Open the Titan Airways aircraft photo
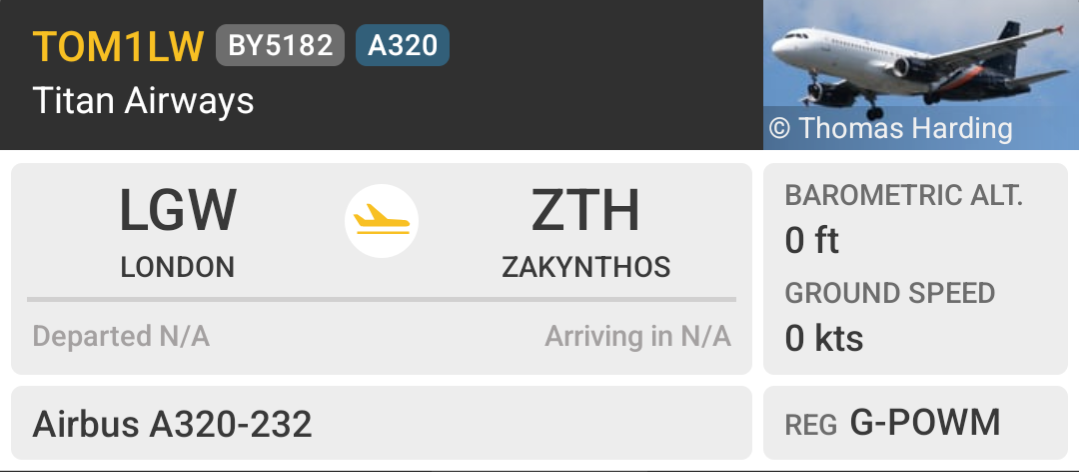The width and height of the screenshot is (1079, 472). [x=921, y=74]
